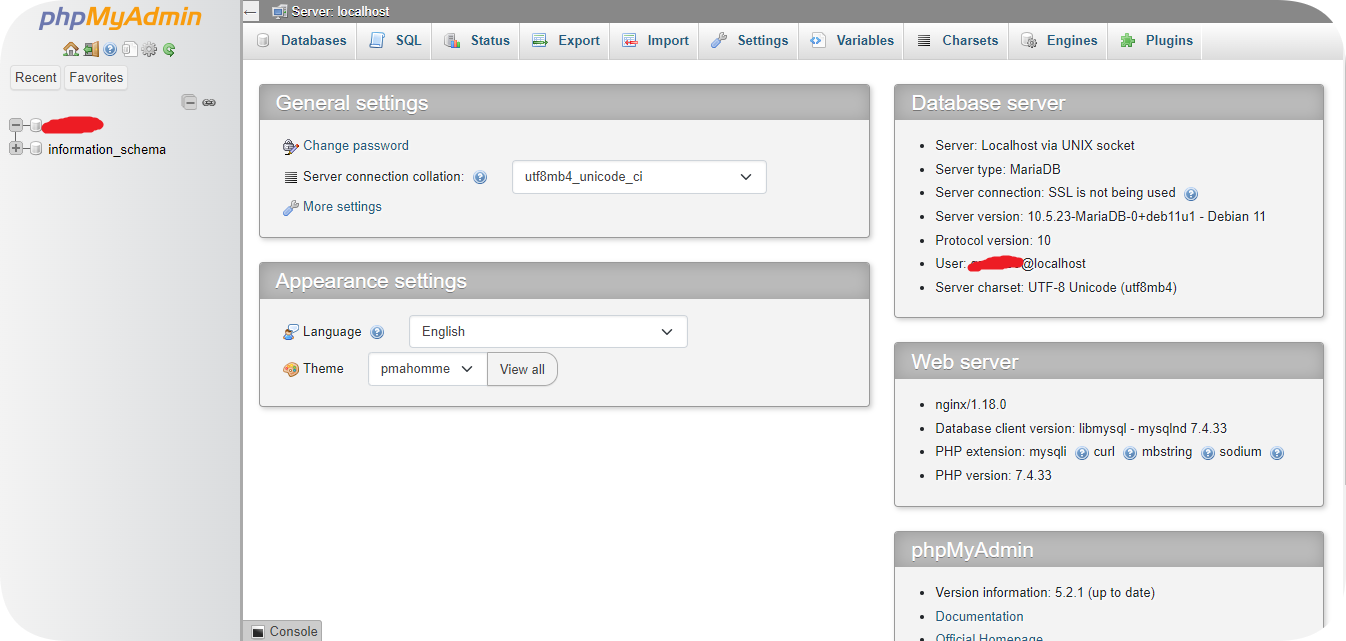The width and height of the screenshot is (1346, 641).
Task: Click the chain link icon in navigation panel
Action: (209, 102)
